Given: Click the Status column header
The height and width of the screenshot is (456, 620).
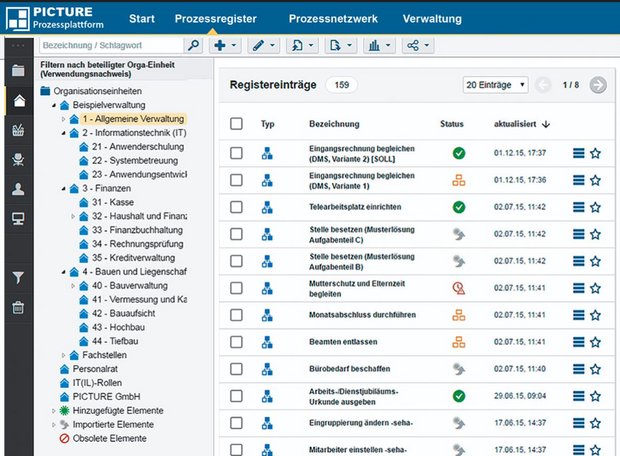Looking at the screenshot, I should (452, 124).
